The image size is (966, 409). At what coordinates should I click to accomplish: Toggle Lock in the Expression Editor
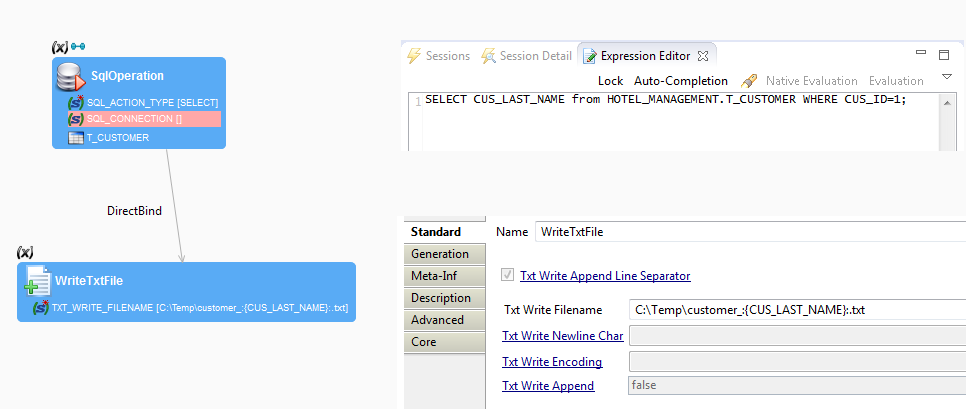(610, 80)
